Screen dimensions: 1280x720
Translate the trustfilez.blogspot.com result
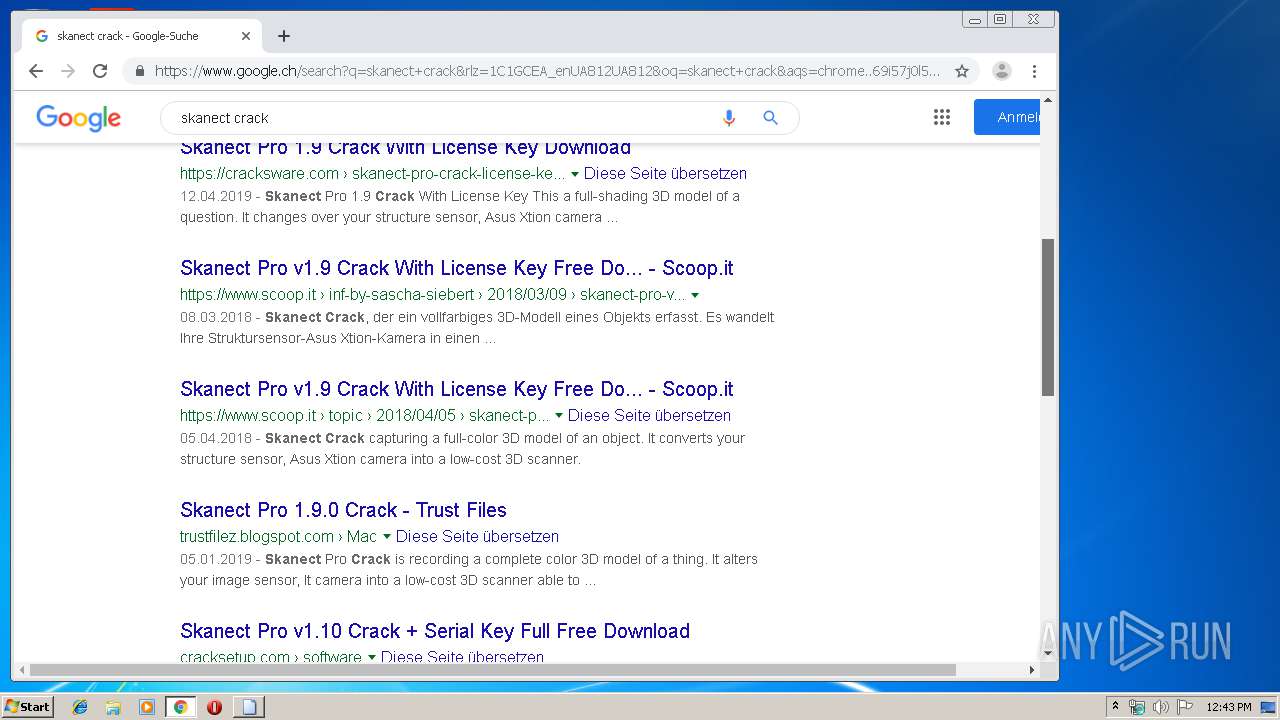(x=477, y=536)
